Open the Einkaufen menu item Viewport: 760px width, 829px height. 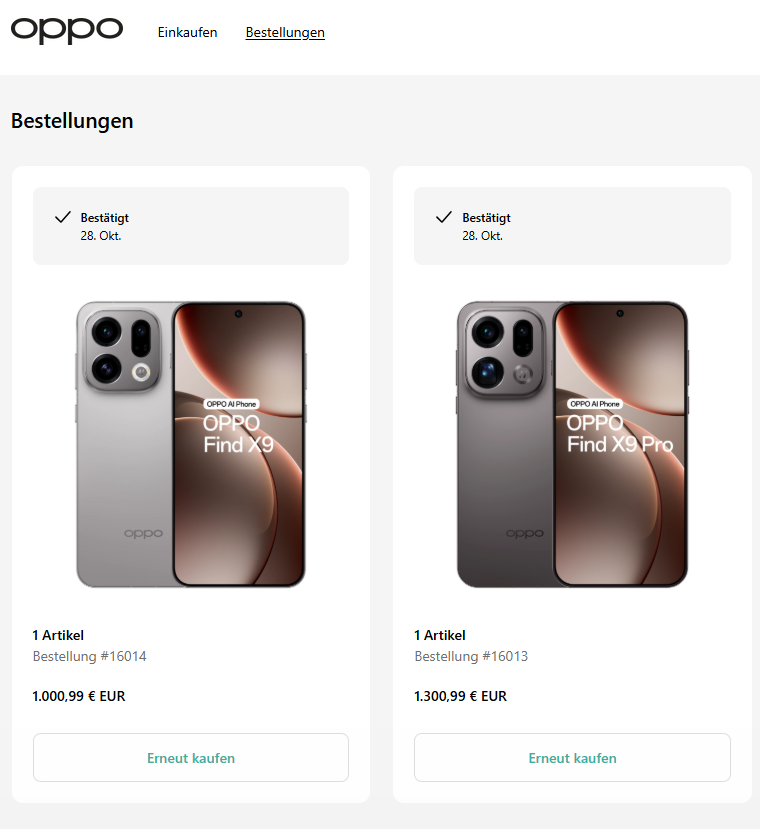point(187,32)
